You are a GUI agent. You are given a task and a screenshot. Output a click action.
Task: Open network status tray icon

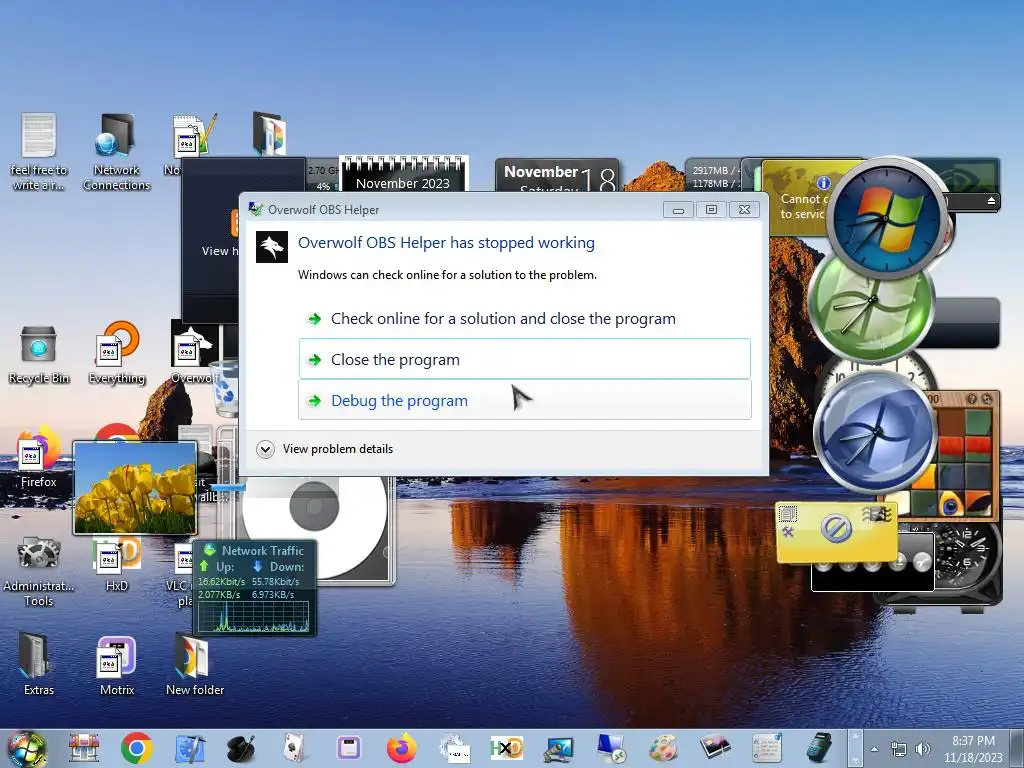(899, 750)
